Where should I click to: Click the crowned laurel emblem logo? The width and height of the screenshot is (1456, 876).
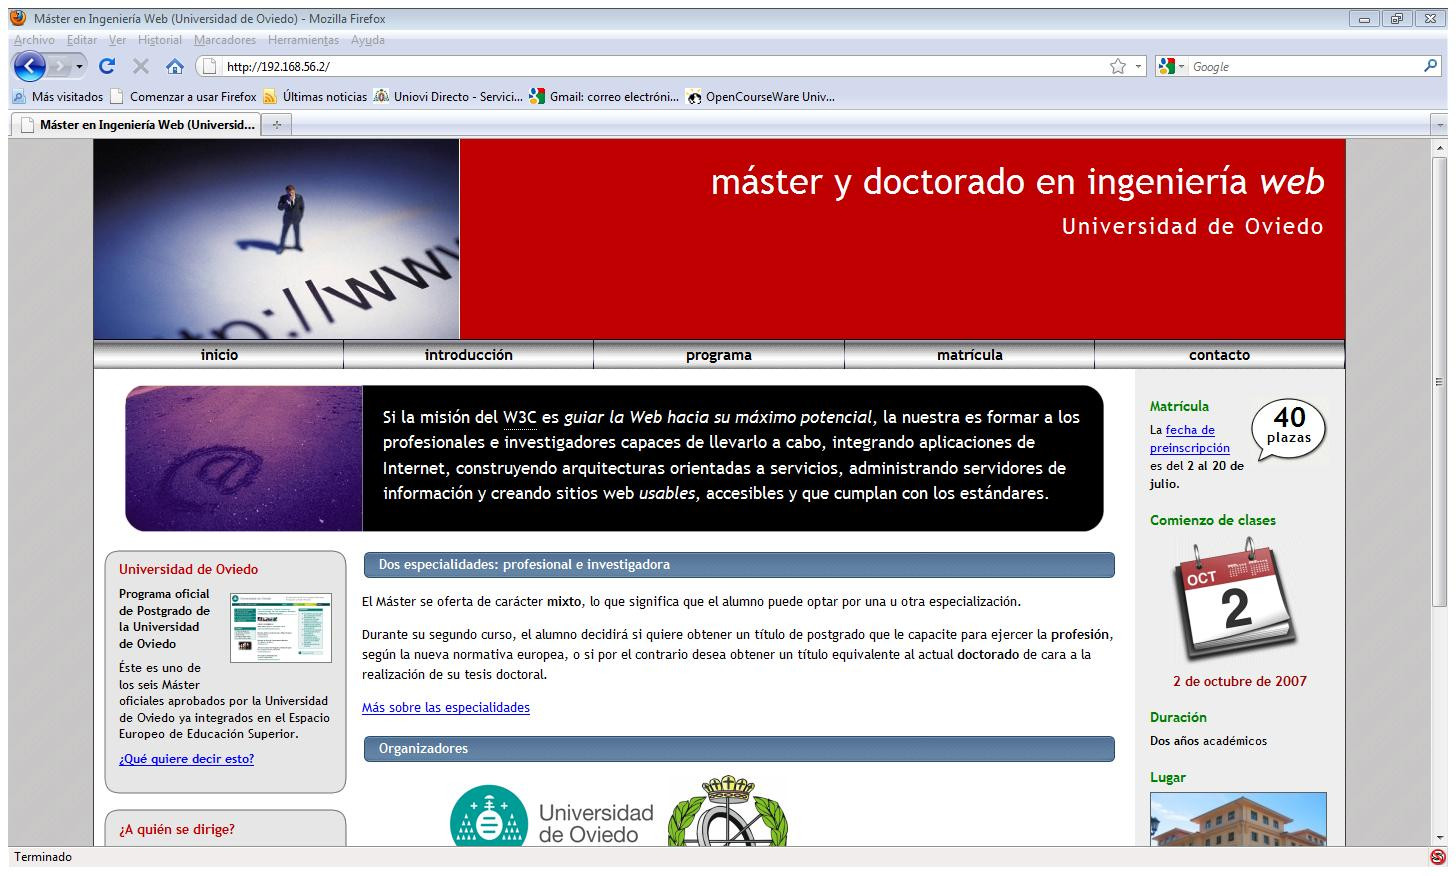tap(727, 812)
